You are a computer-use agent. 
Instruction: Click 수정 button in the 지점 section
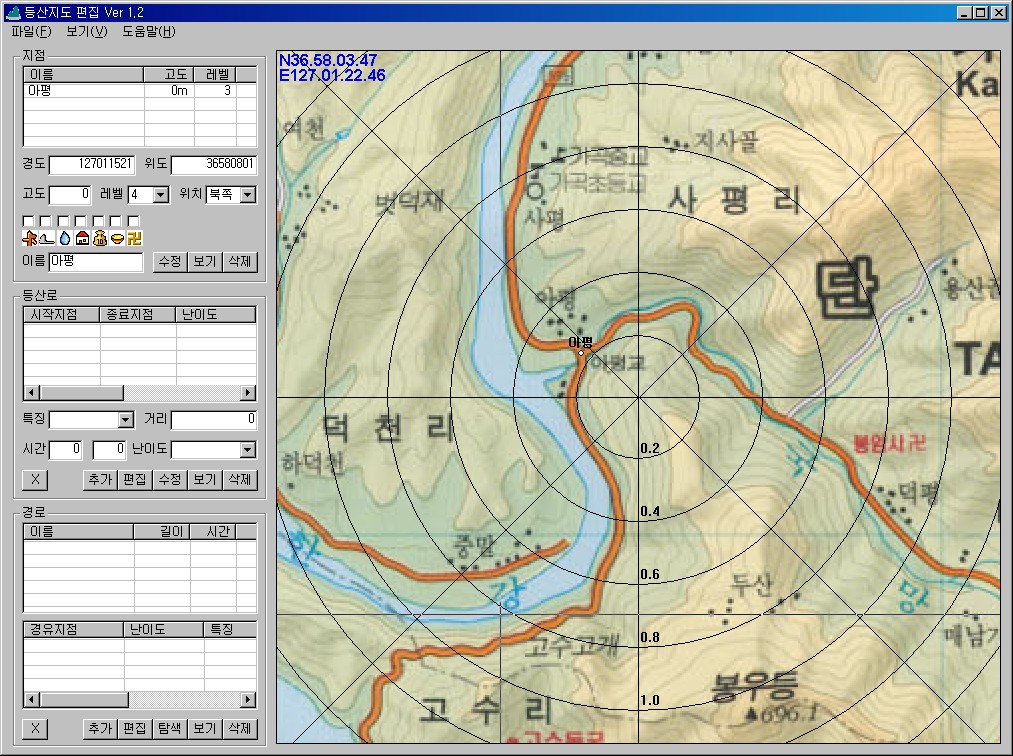170,262
